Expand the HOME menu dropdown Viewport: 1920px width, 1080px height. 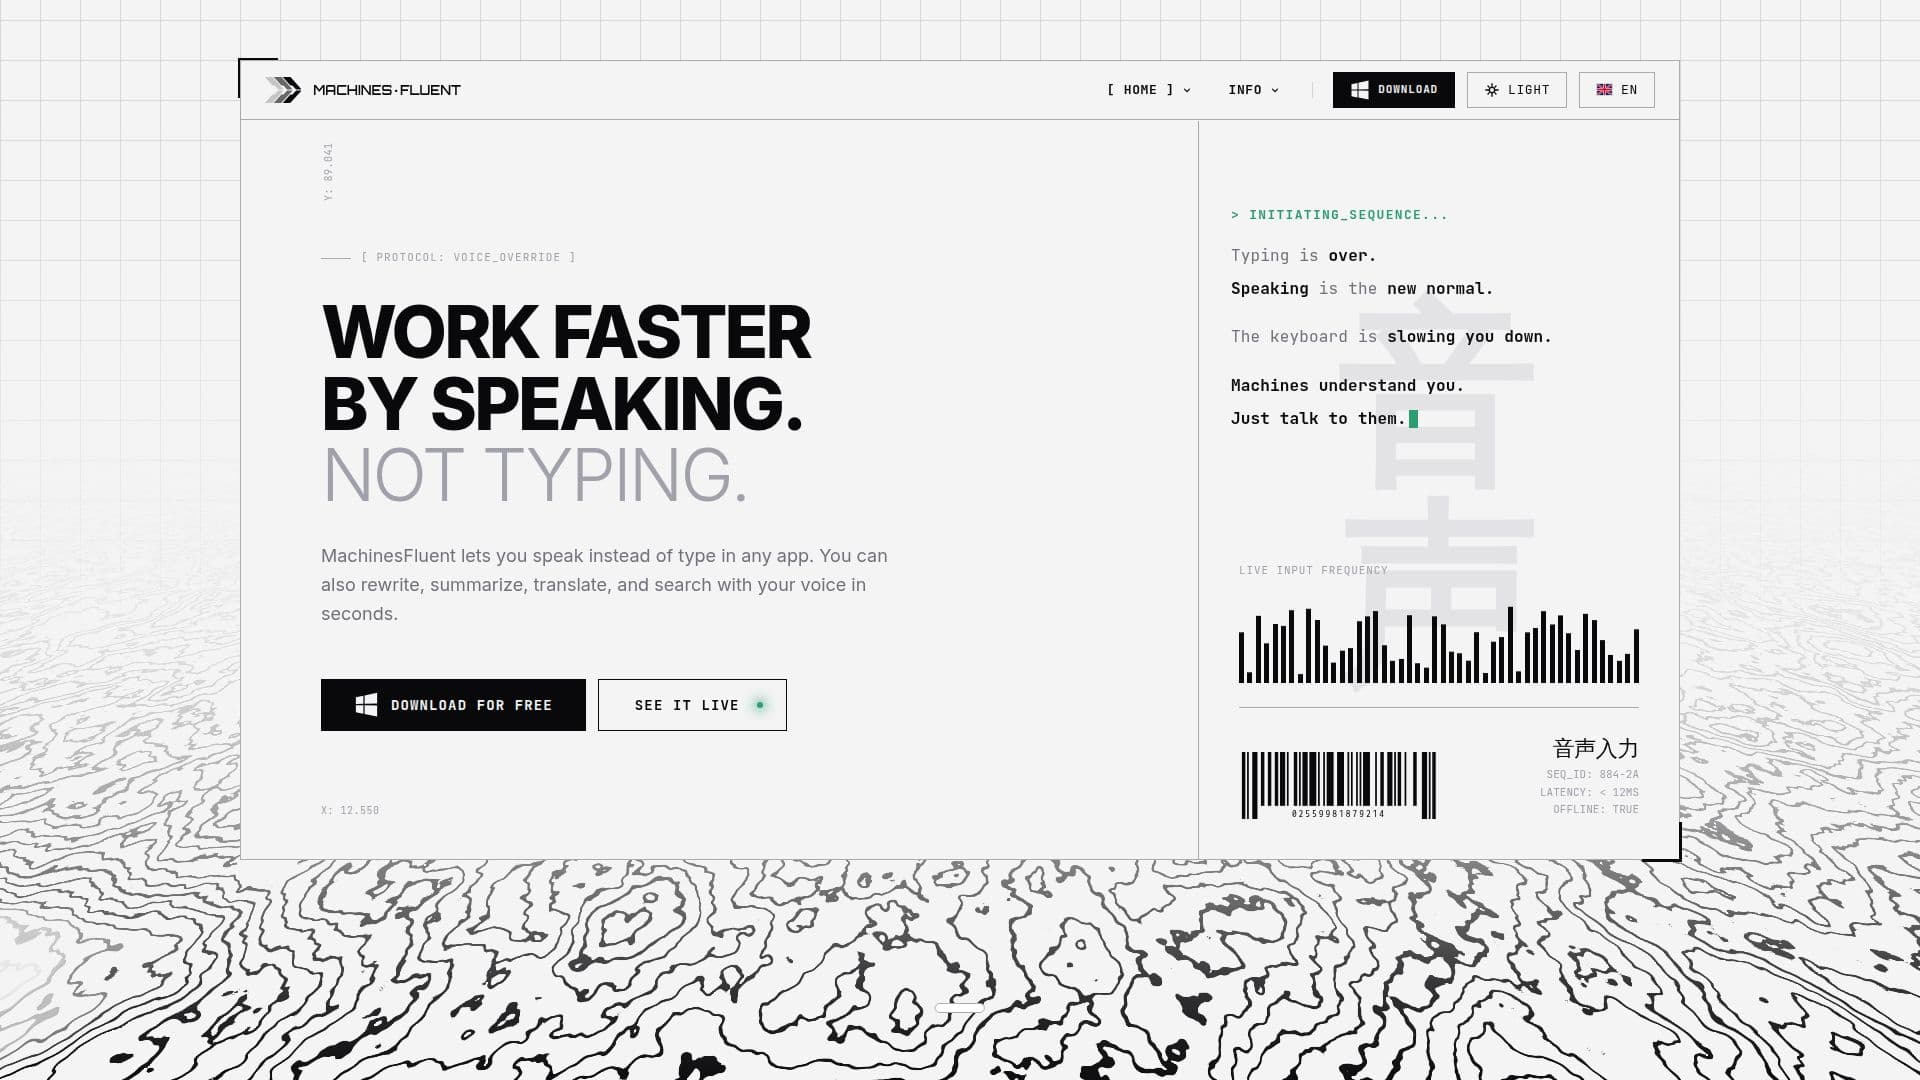point(1149,90)
